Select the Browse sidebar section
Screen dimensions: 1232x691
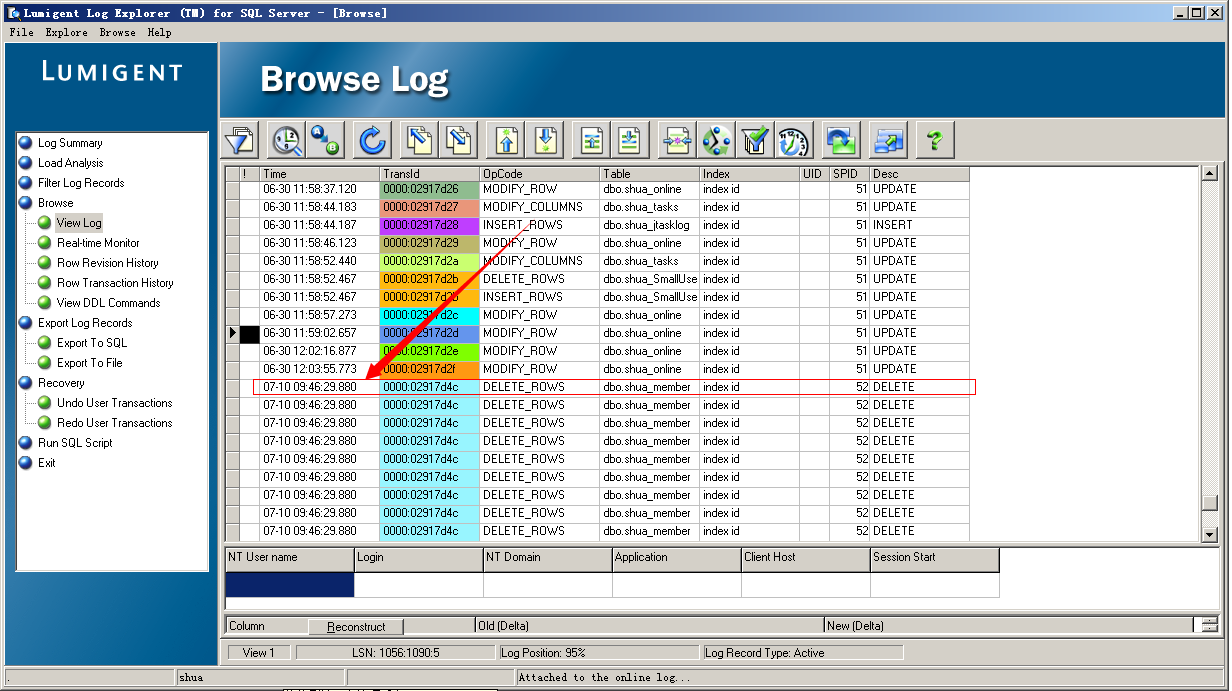coord(56,203)
